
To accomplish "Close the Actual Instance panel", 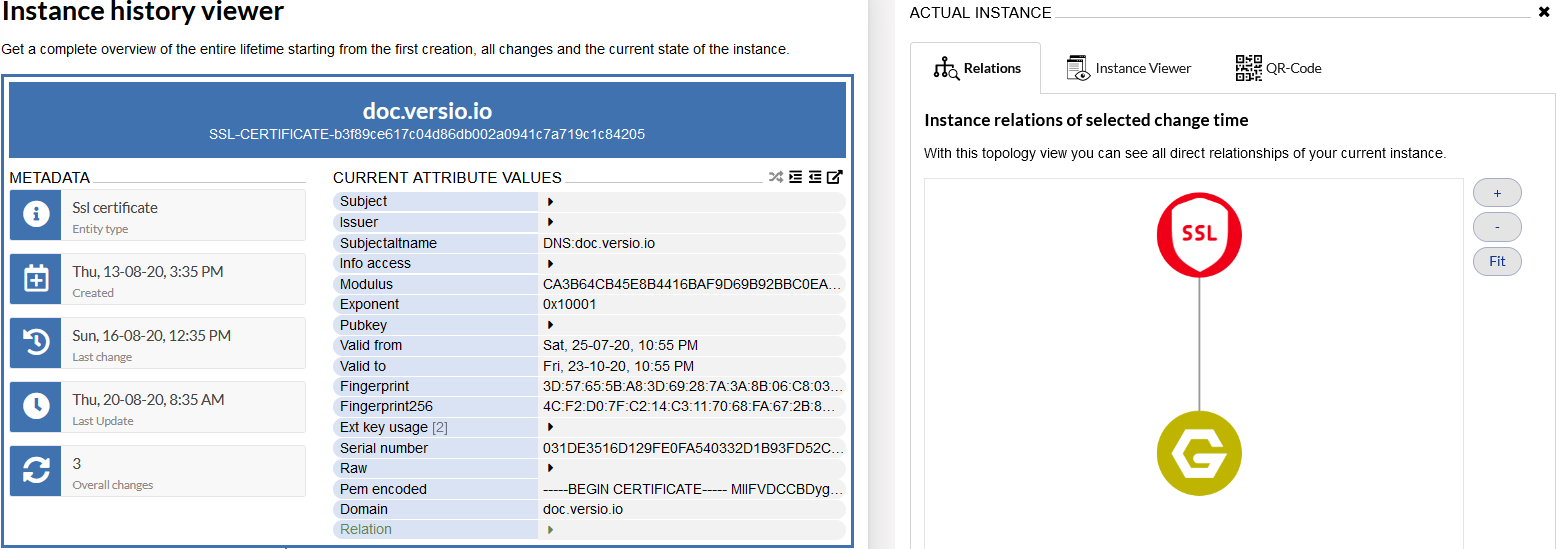I will [1543, 13].
